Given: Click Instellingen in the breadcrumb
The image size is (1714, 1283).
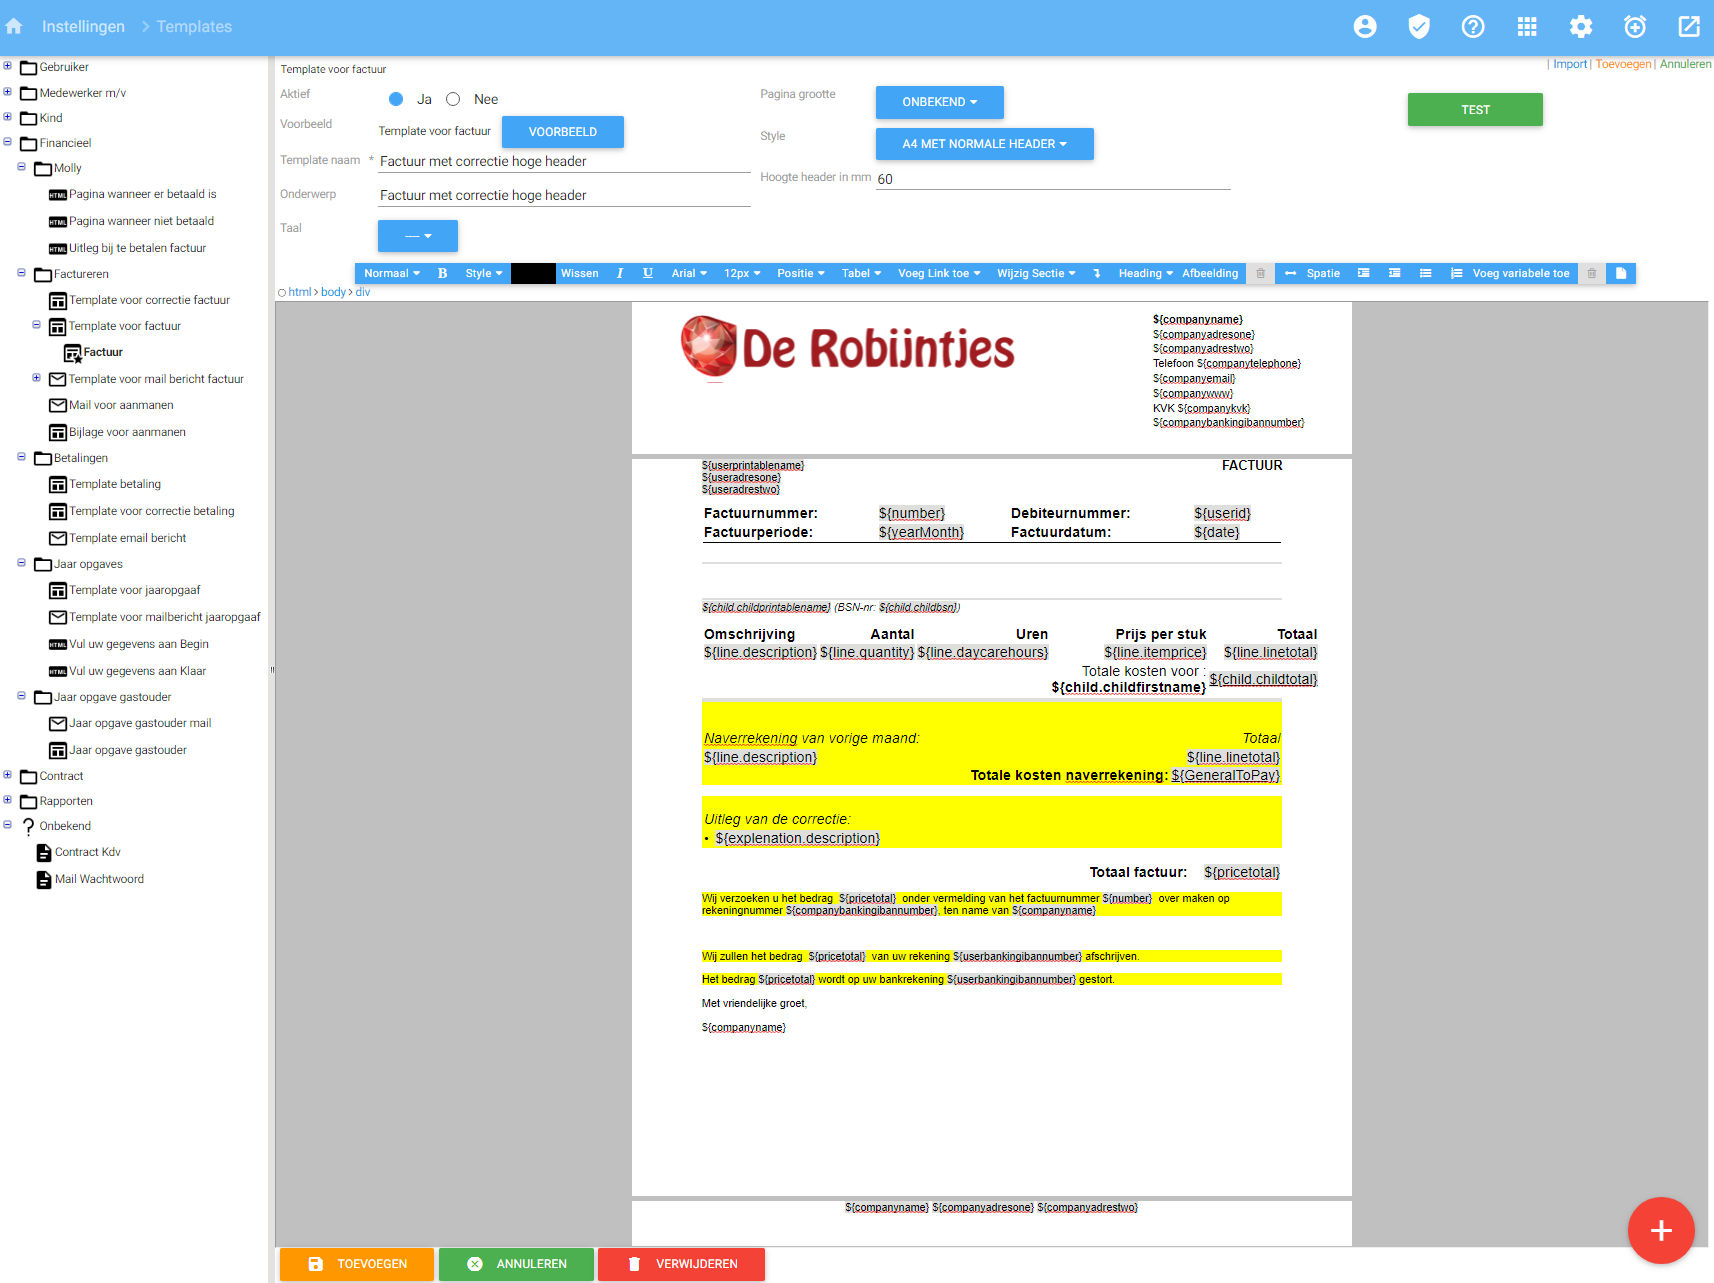Looking at the screenshot, I should (83, 26).
